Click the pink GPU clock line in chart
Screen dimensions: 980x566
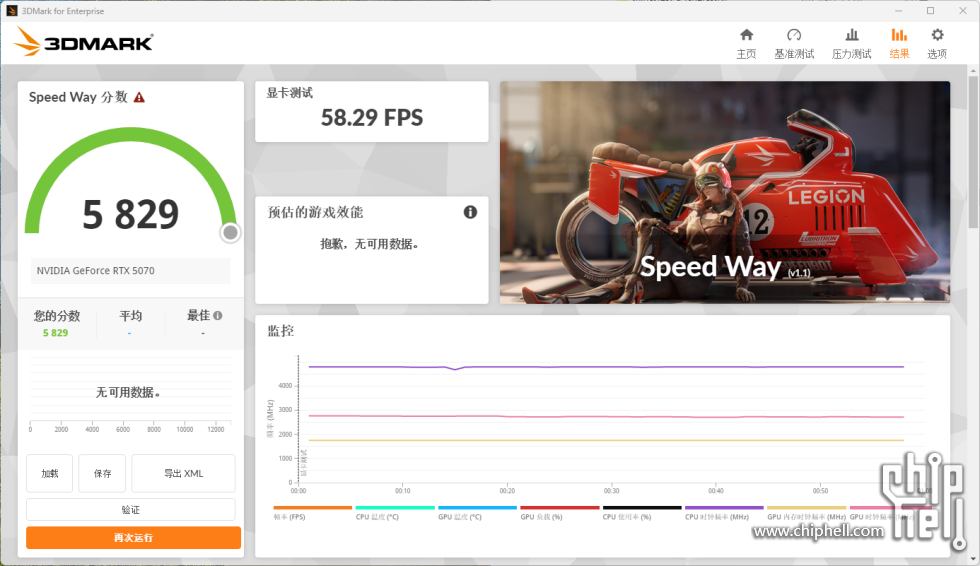pos(606,416)
